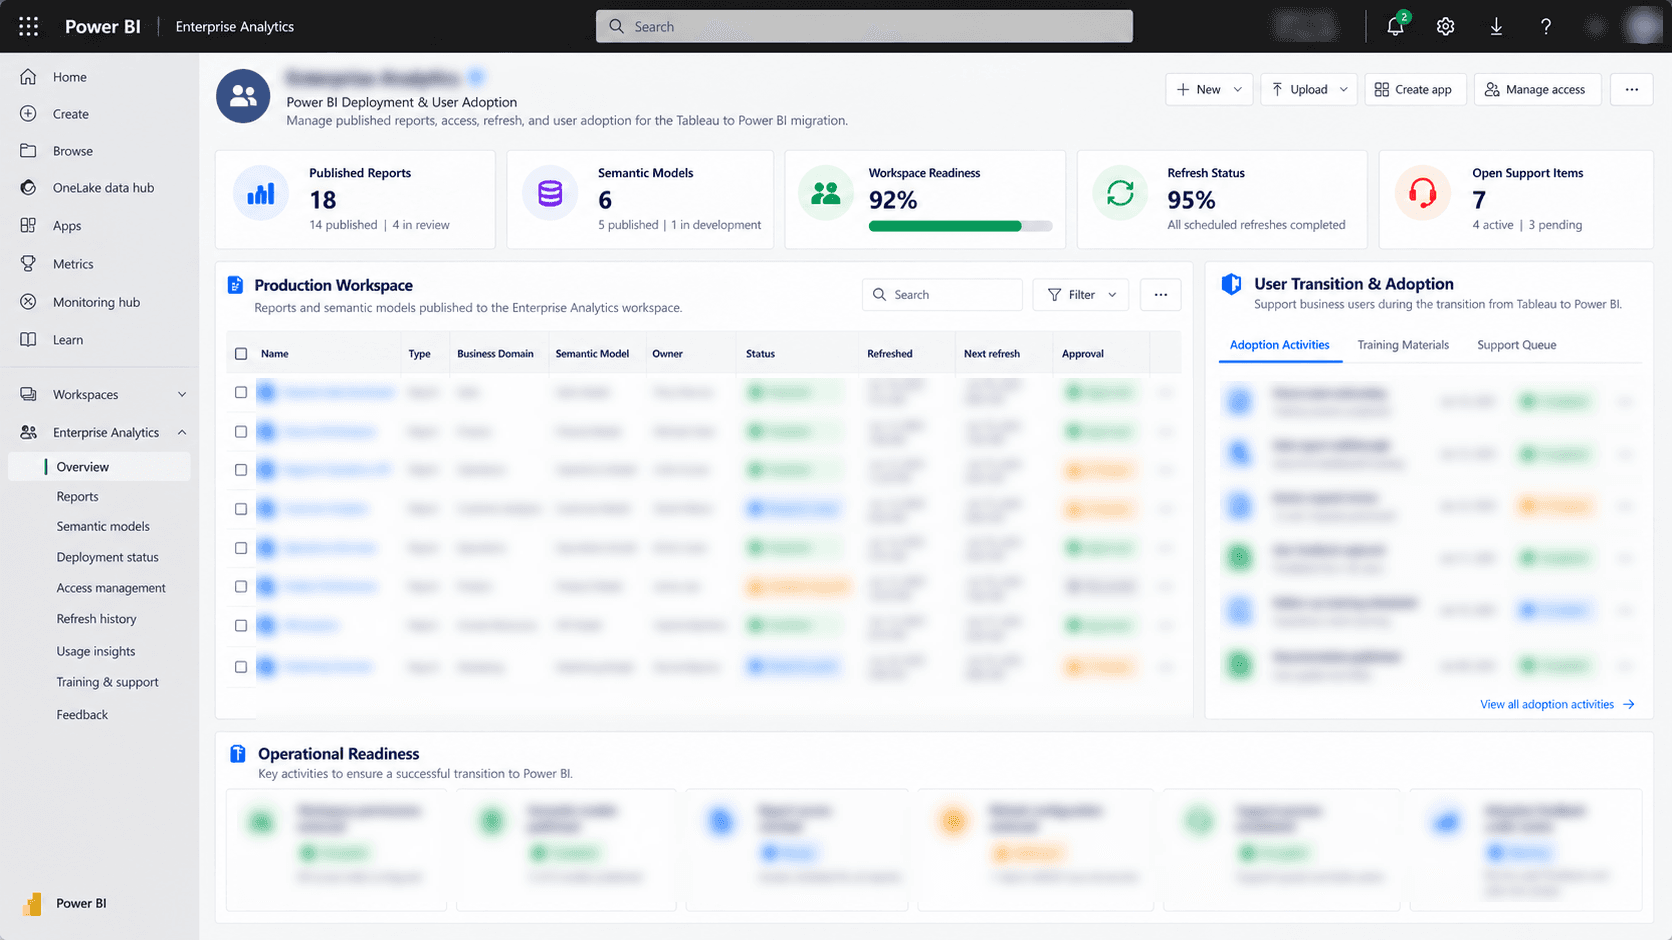
Task: Tick the select-all checkbox in Name header
Action: [241, 353]
